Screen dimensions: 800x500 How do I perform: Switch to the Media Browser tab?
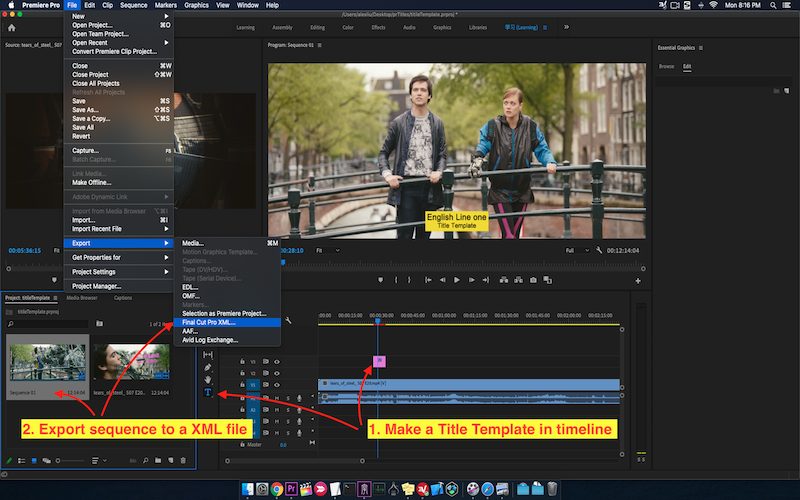click(x=82, y=298)
